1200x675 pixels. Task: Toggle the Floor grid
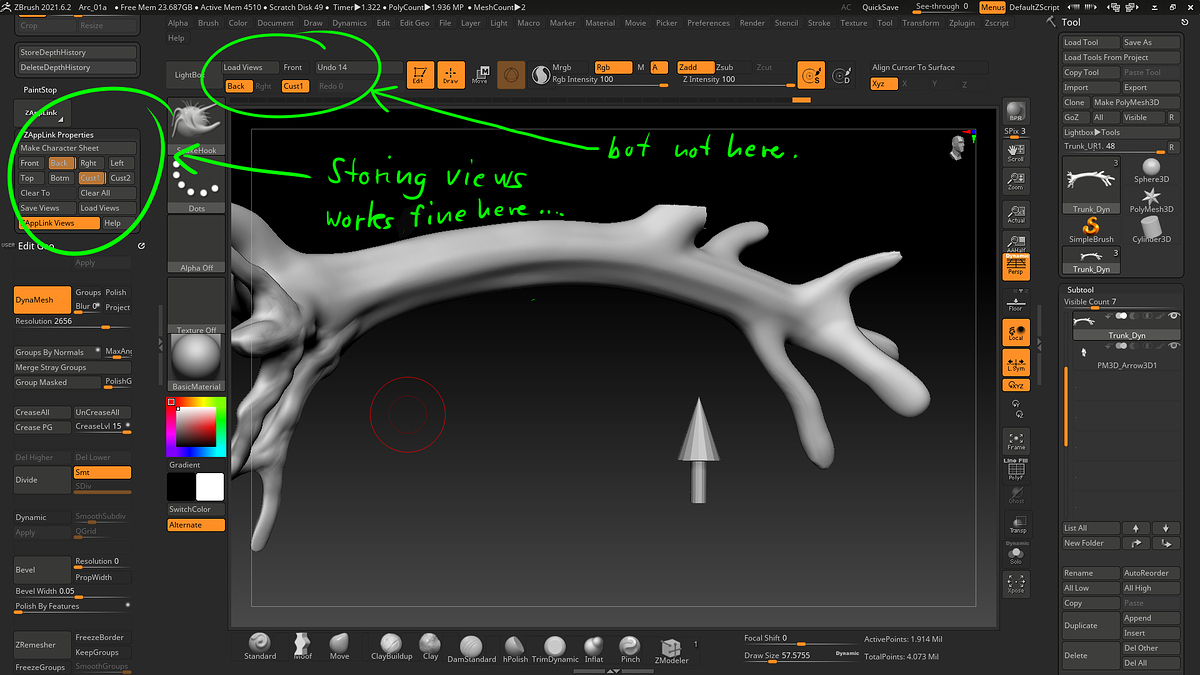click(1016, 304)
